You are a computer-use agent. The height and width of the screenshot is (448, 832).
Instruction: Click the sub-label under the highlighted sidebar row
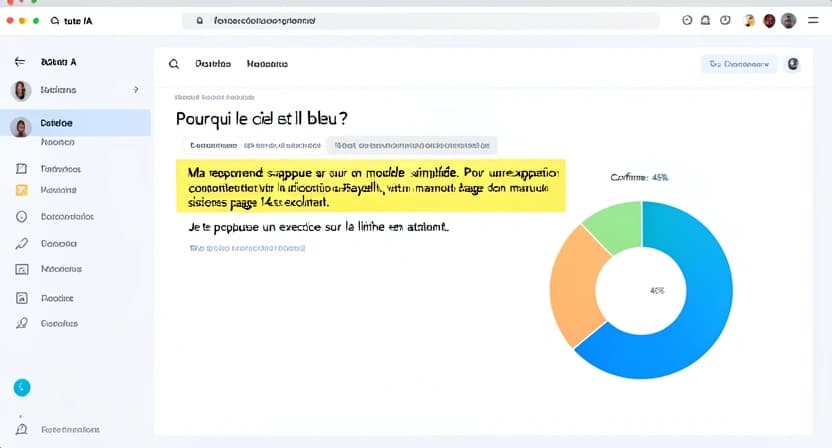pos(57,142)
